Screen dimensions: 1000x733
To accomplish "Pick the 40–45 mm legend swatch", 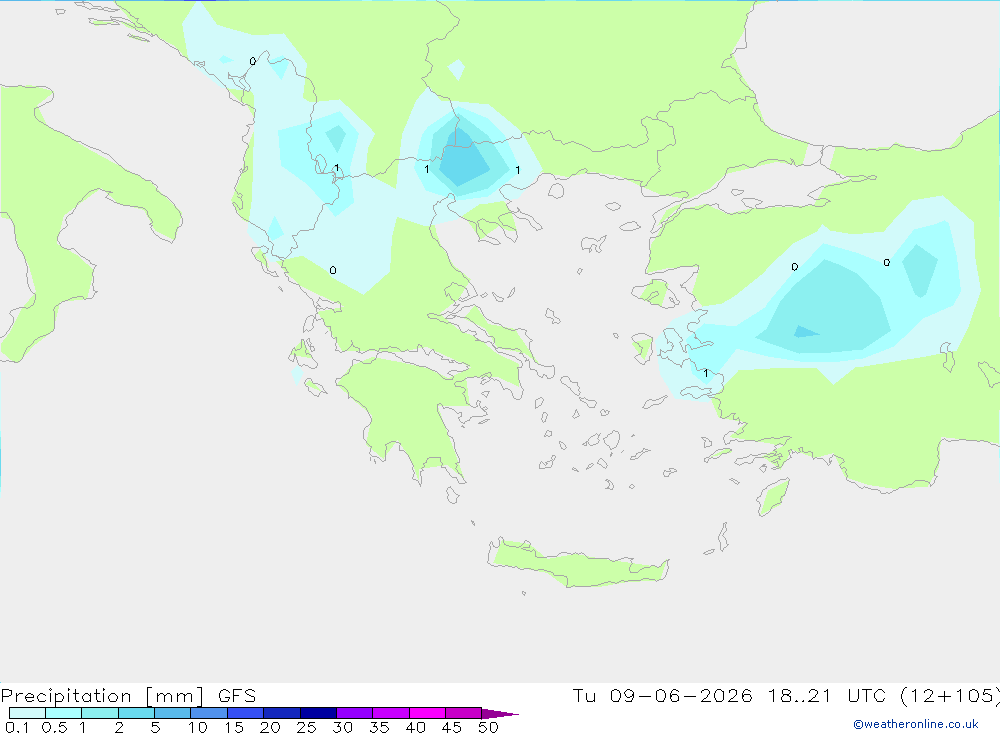I will [x=427, y=713].
